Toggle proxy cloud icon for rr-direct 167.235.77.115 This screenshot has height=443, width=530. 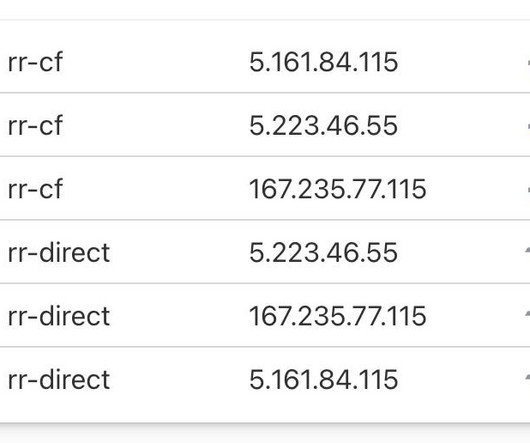[527, 314]
